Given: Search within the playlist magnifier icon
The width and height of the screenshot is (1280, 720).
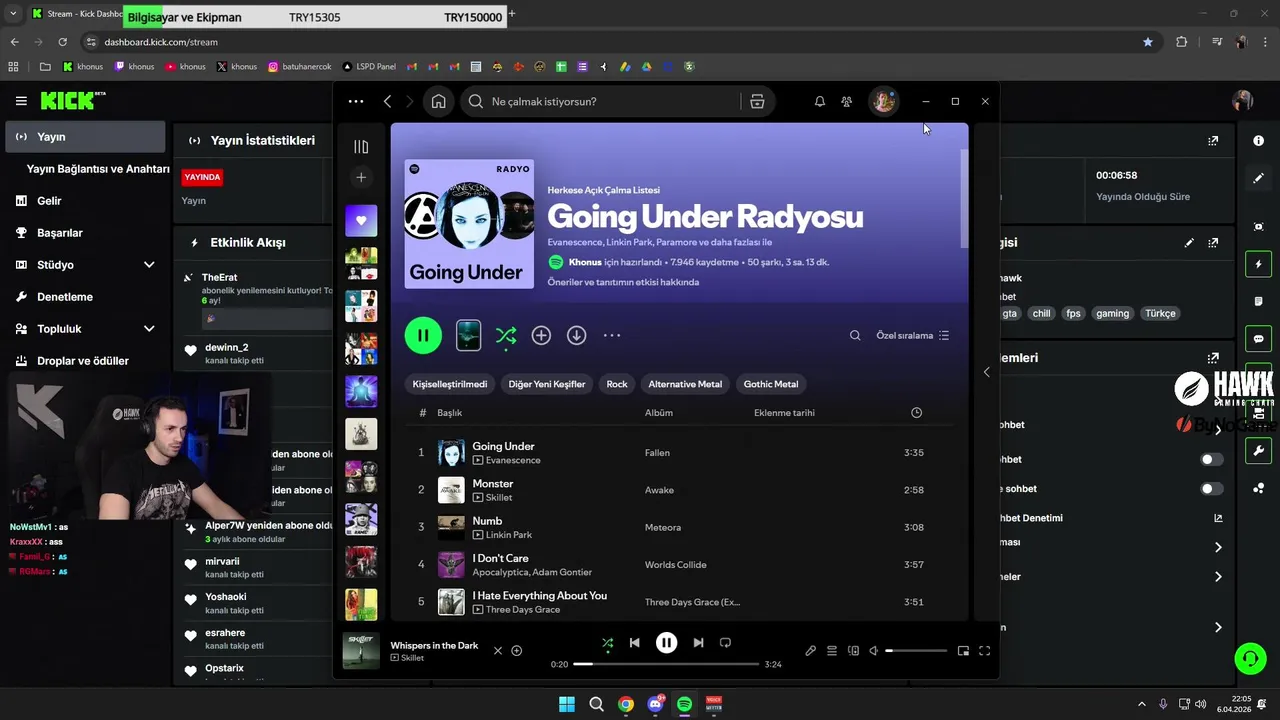Looking at the screenshot, I should point(855,336).
